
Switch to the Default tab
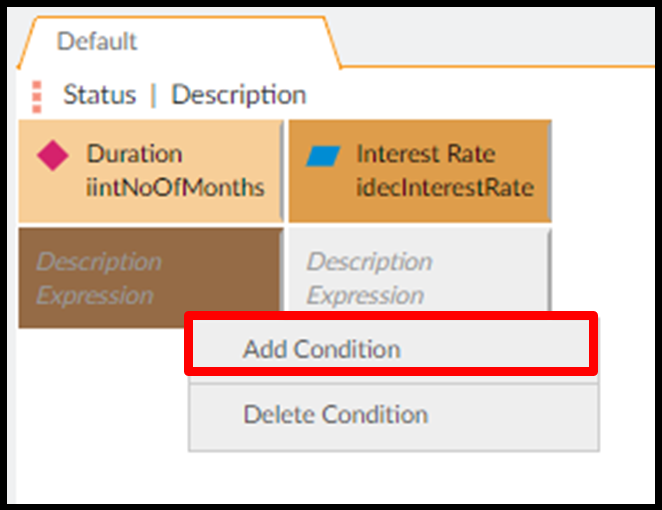point(97,42)
